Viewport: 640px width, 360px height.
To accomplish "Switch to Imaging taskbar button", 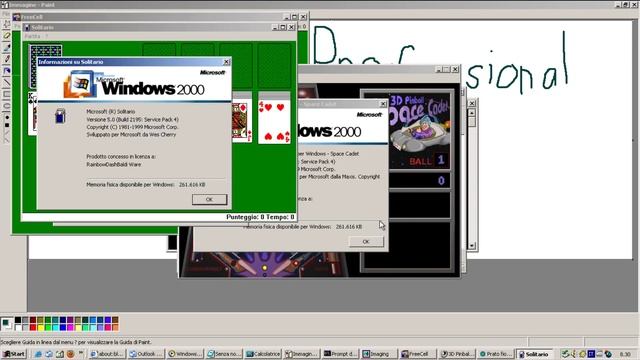I will [x=380, y=354].
